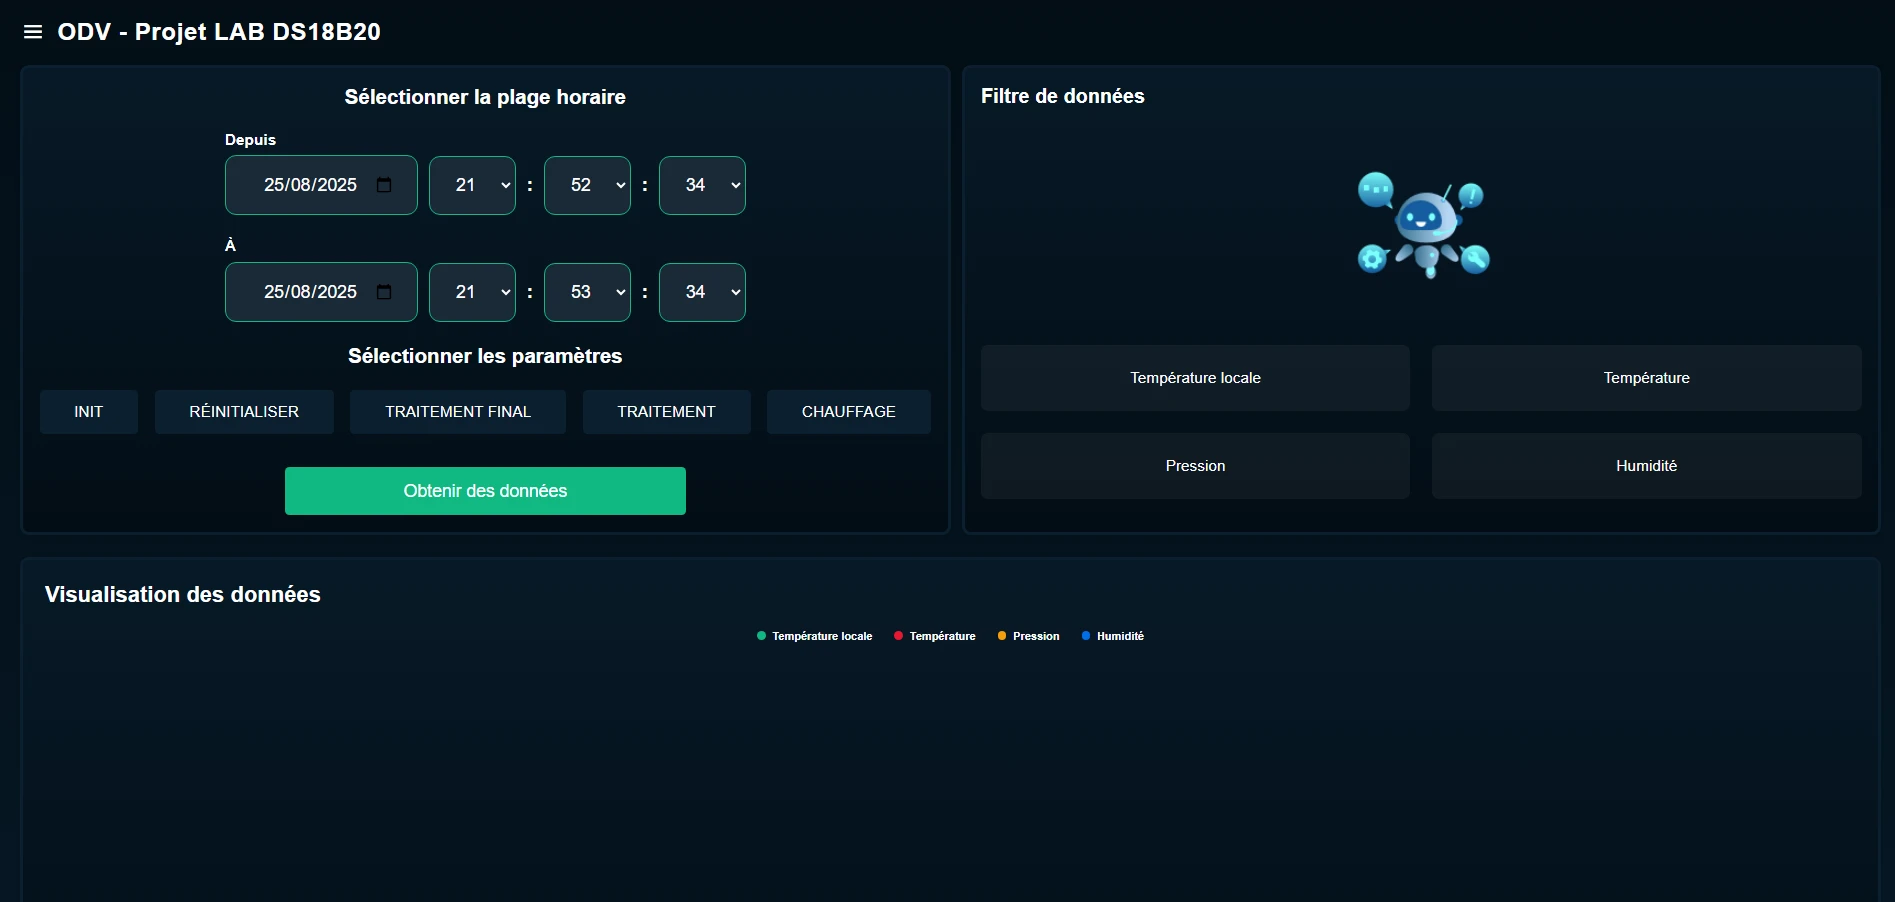The width and height of the screenshot is (1895, 902).
Task: Open the hours dropdown for the Depuis time
Action: 472,185
